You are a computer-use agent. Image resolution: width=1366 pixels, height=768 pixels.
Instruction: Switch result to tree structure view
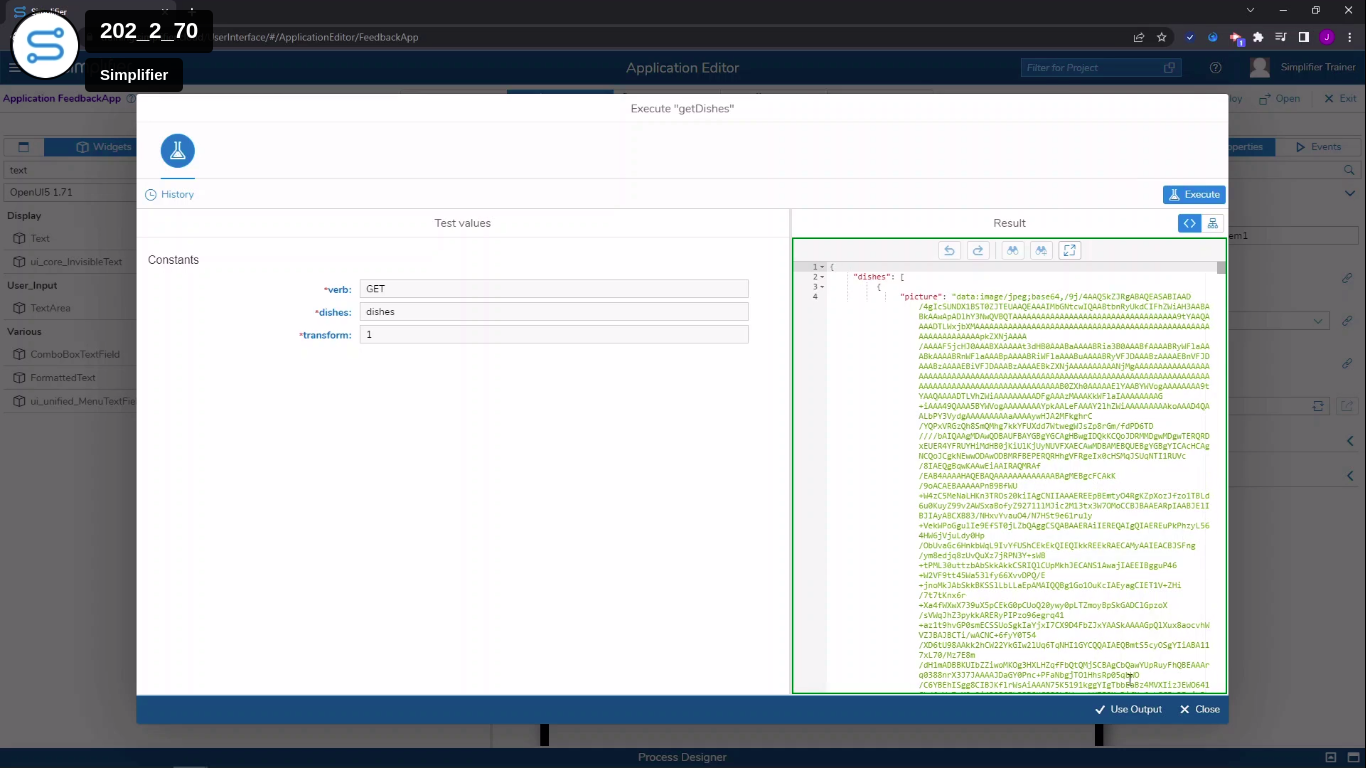coord(1213,223)
